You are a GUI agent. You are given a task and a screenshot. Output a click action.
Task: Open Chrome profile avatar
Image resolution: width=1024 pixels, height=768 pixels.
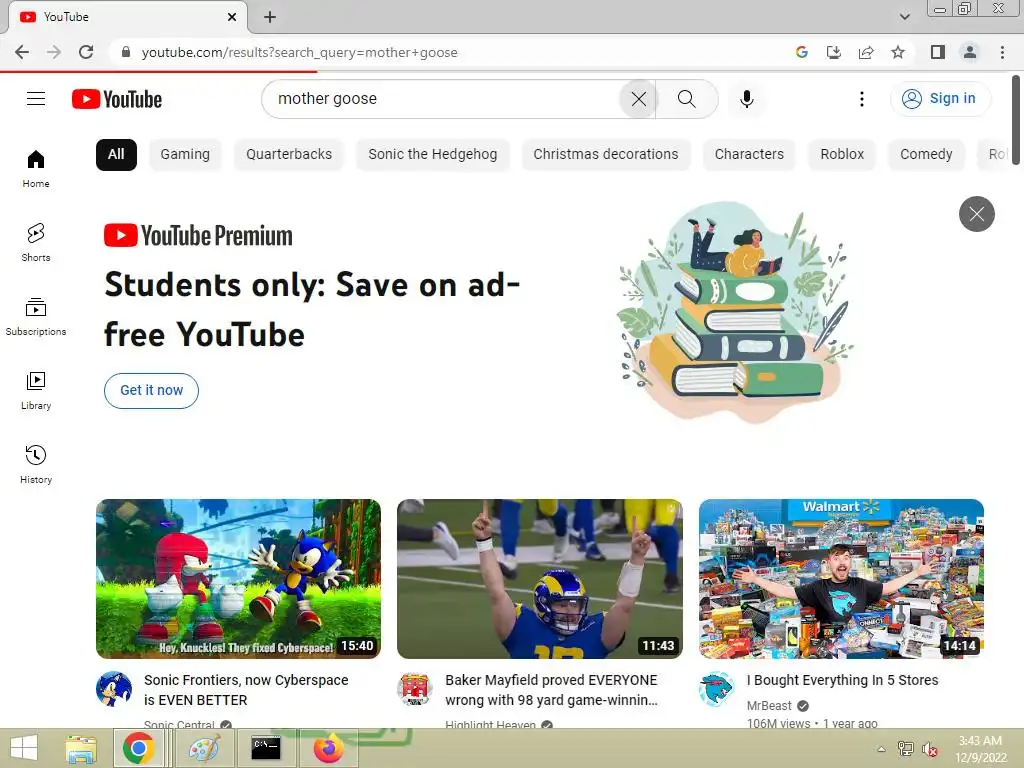click(x=970, y=52)
